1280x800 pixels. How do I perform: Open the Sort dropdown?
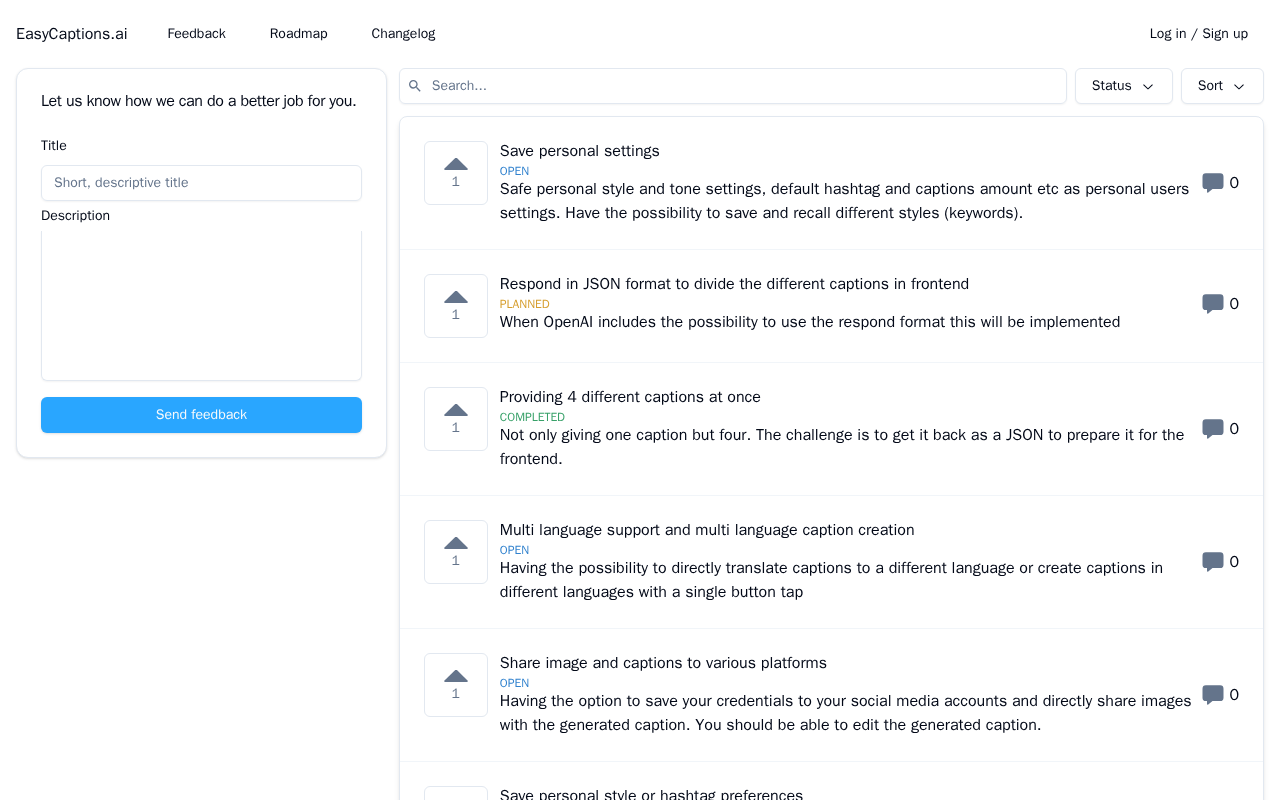(x=1222, y=86)
